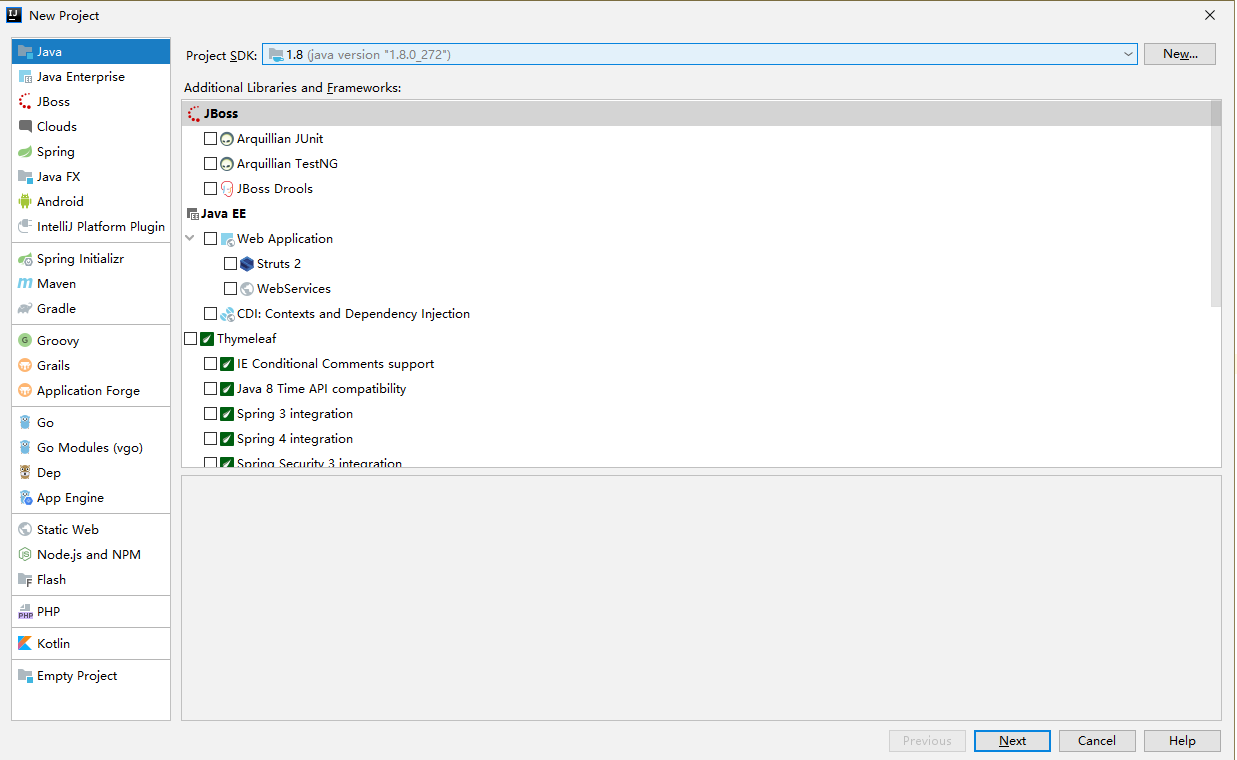Image resolution: width=1237 pixels, height=760 pixels.
Task: Click the Struts 2 framework icon
Action: pos(247,264)
